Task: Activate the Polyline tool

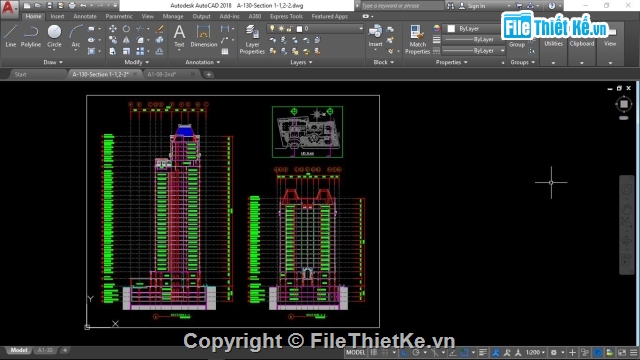Action: pyautogui.click(x=31, y=36)
